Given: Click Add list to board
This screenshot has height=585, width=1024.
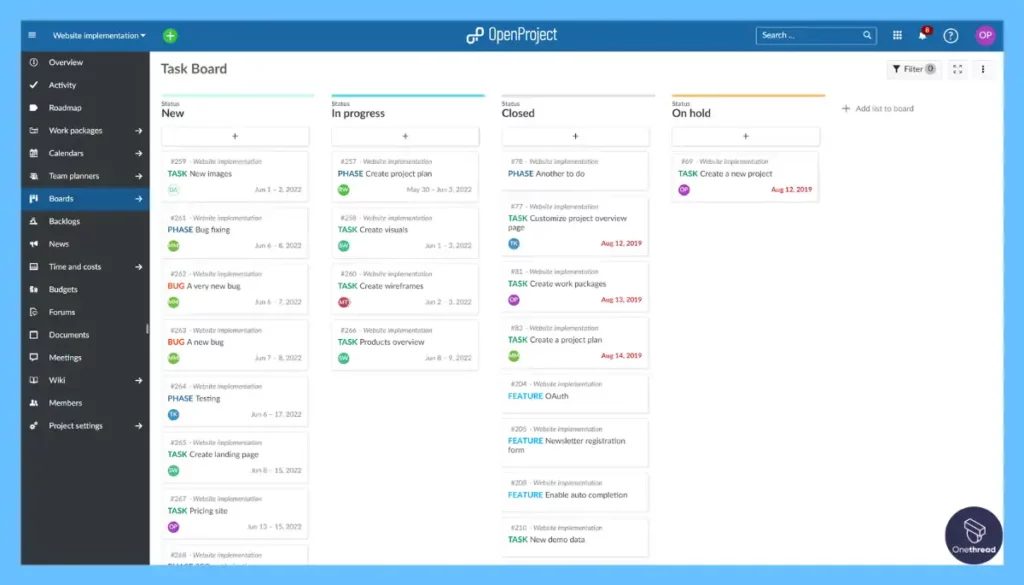Looking at the screenshot, I should pos(877,108).
